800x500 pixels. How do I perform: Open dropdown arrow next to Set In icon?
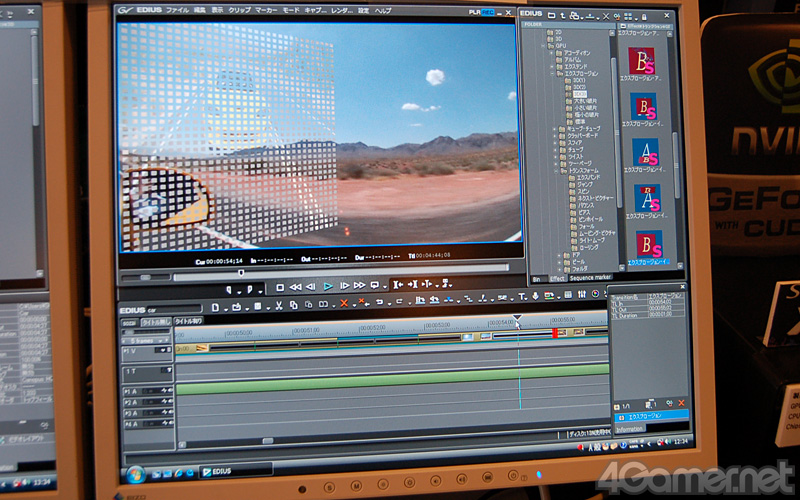point(239,292)
